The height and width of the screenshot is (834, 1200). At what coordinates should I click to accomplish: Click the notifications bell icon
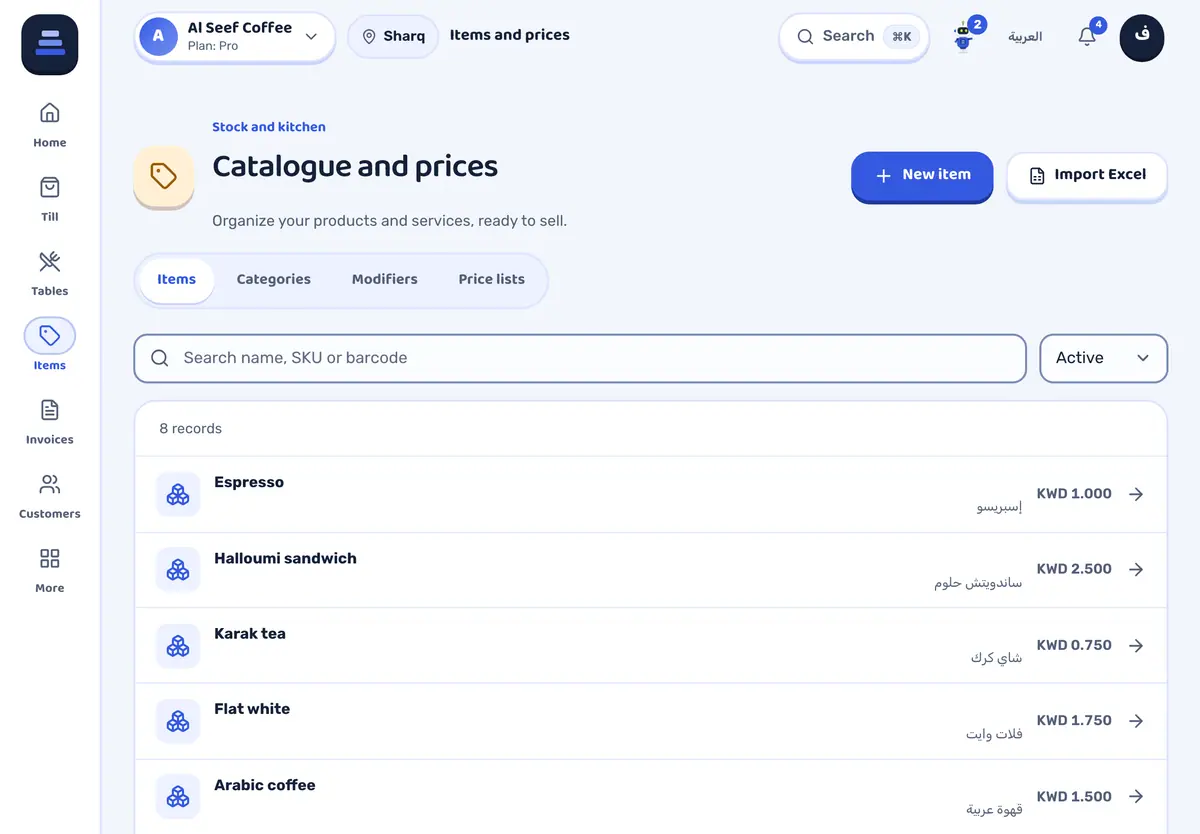coord(1087,37)
